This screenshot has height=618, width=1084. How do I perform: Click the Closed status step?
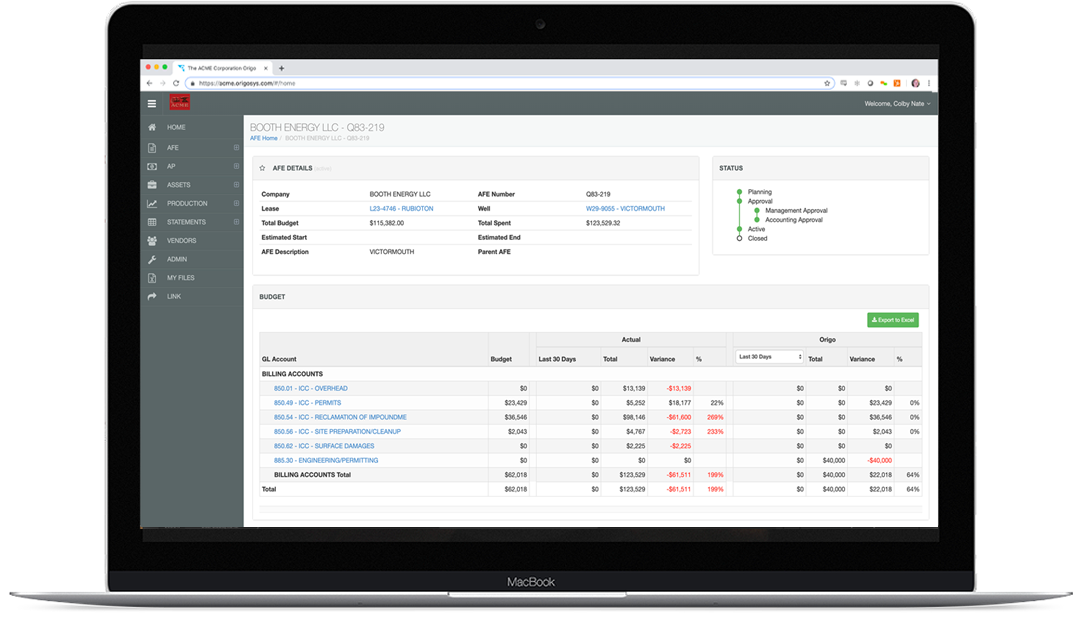[x=758, y=238]
